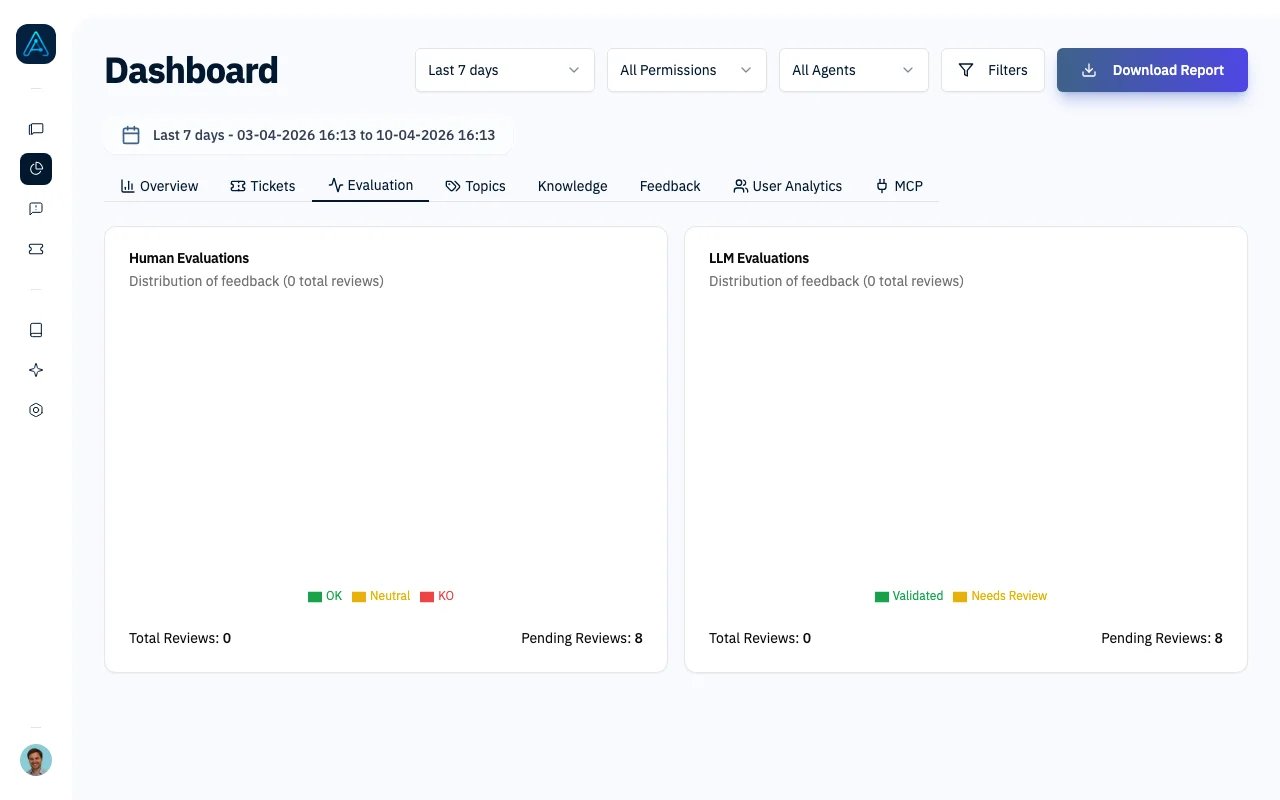Image resolution: width=1280 pixels, height=800 pixels.
Task: Click Human Evaluations Total Reviews: 0
Action: (180, 638)
